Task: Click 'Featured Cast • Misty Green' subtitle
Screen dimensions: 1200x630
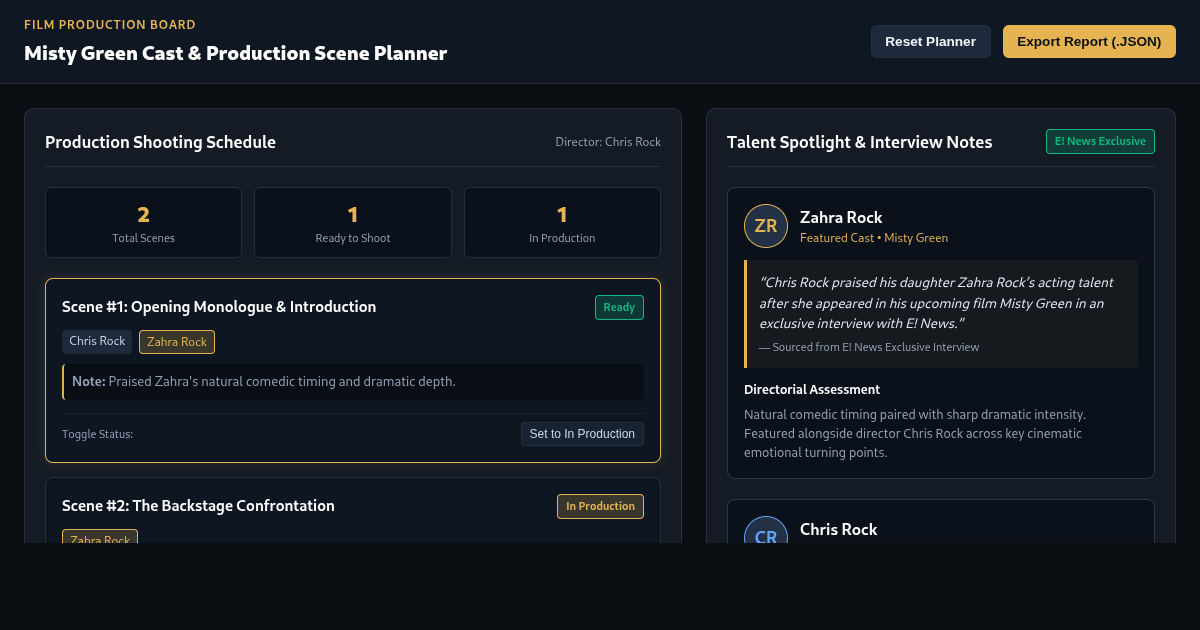Action: [874, 238]
